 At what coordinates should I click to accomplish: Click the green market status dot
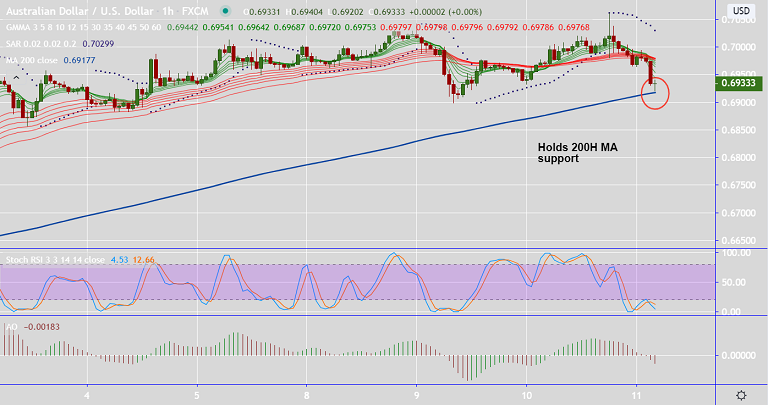tap(225, 11)
